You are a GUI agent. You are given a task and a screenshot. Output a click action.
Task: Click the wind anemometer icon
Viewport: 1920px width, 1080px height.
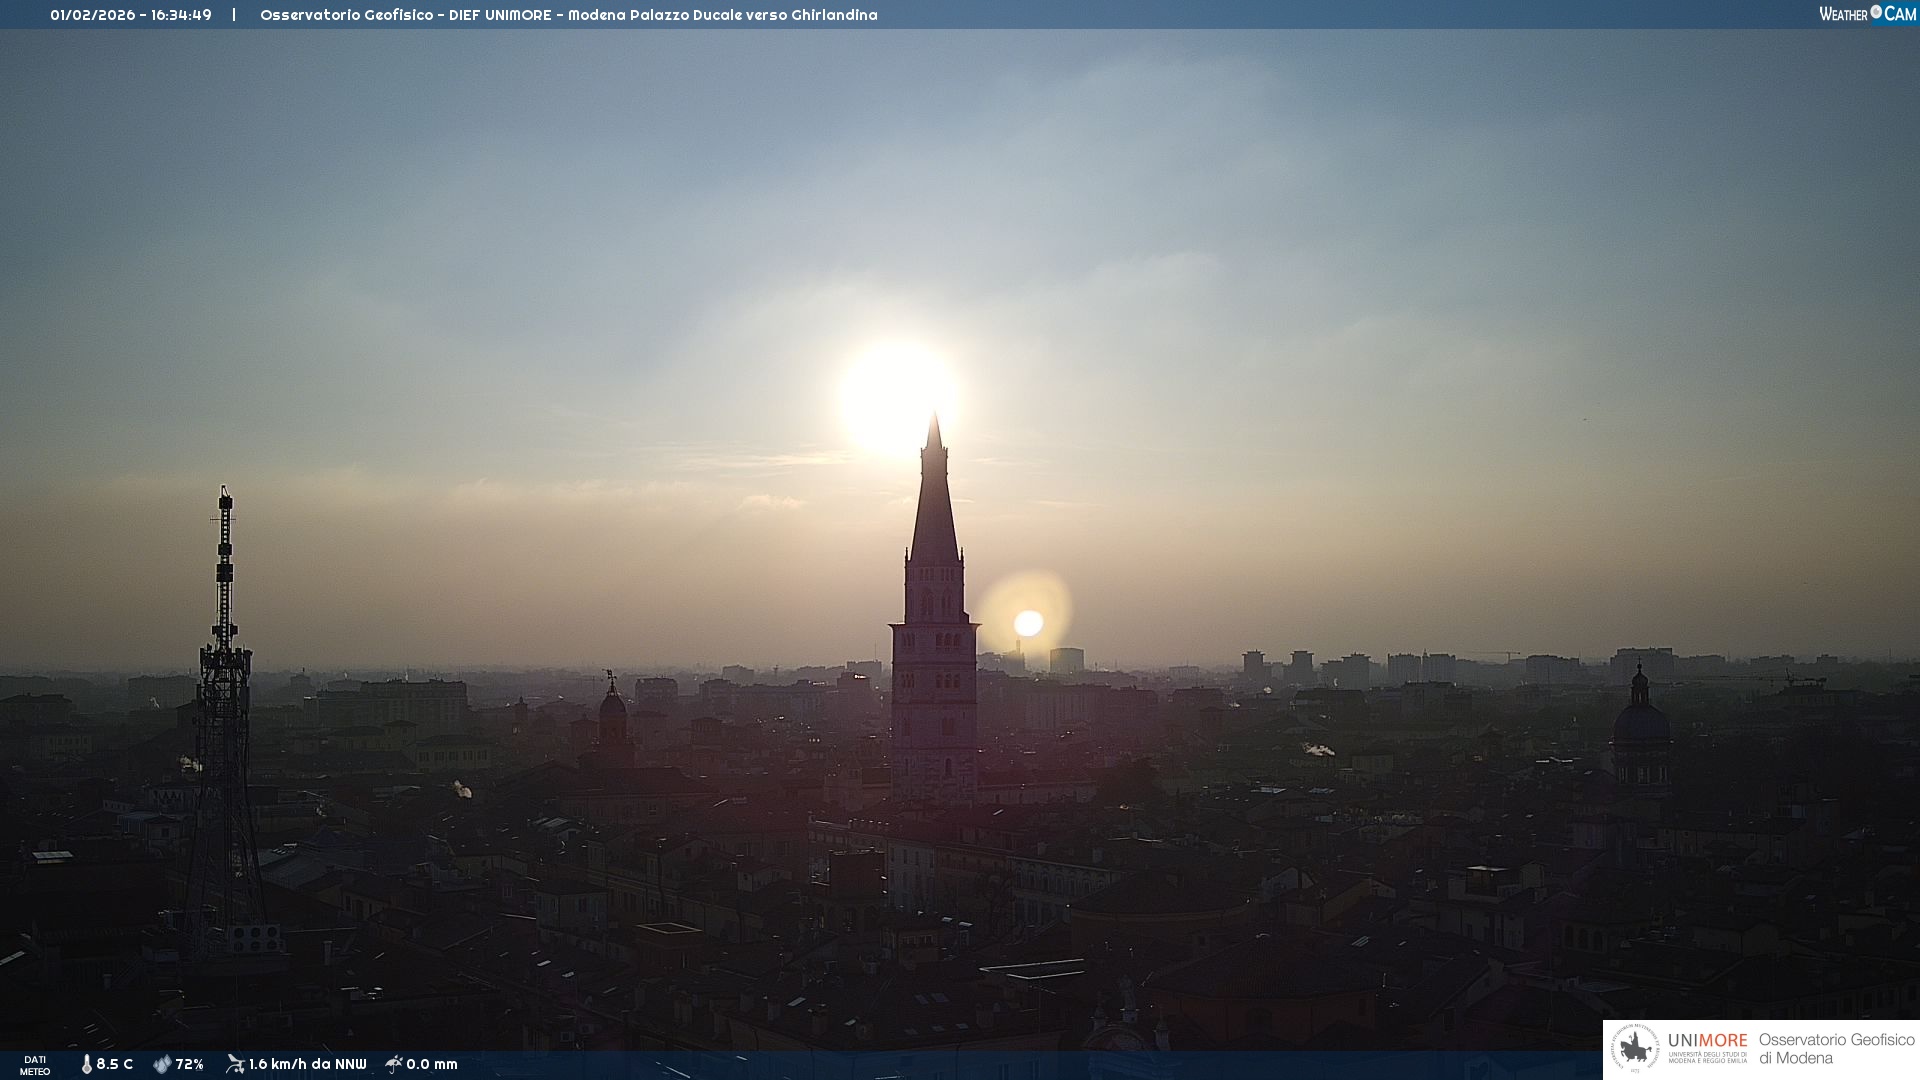(235, 1064)
